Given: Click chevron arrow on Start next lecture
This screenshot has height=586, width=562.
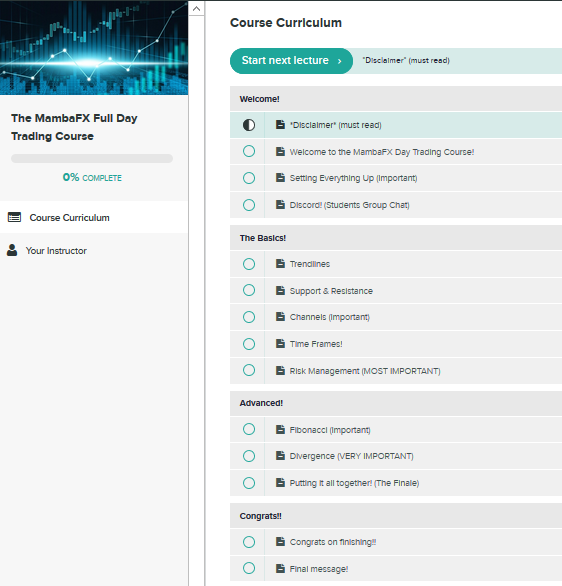Looking at the screenshot, I should [x=339, y=61].
